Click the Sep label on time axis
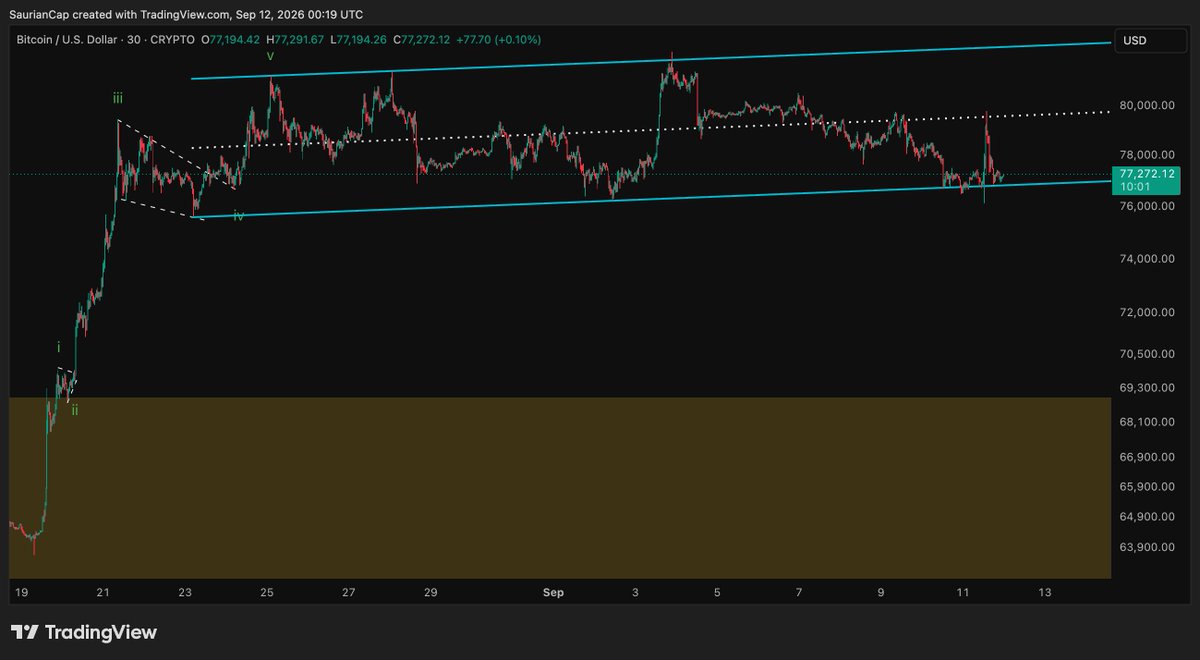The image size is (1200, 660). point(555,593)
